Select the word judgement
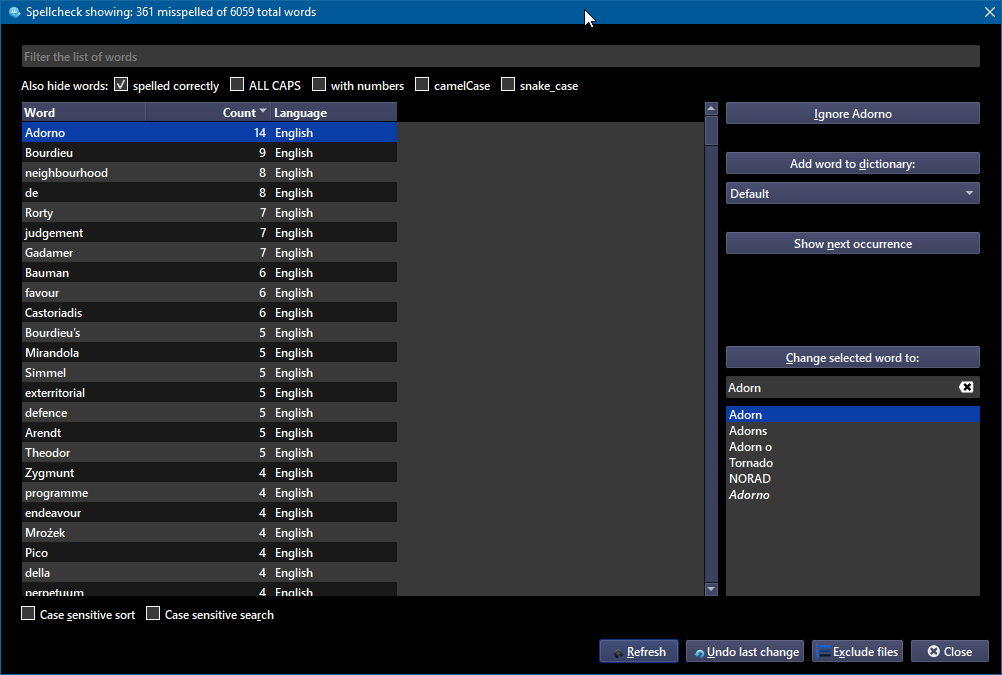Viewport: 1002px width, 675px height. pos(210,233)
